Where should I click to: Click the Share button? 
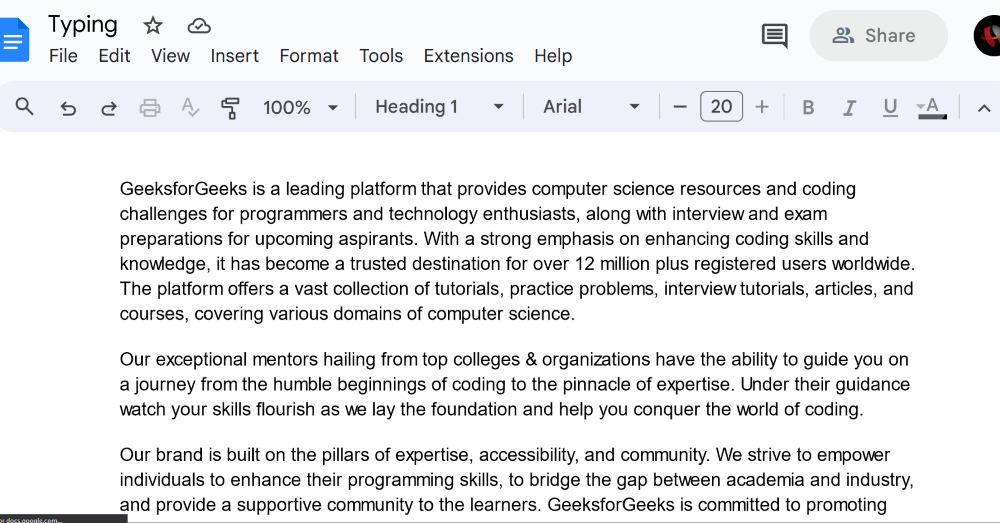click(x=877, y=36)
